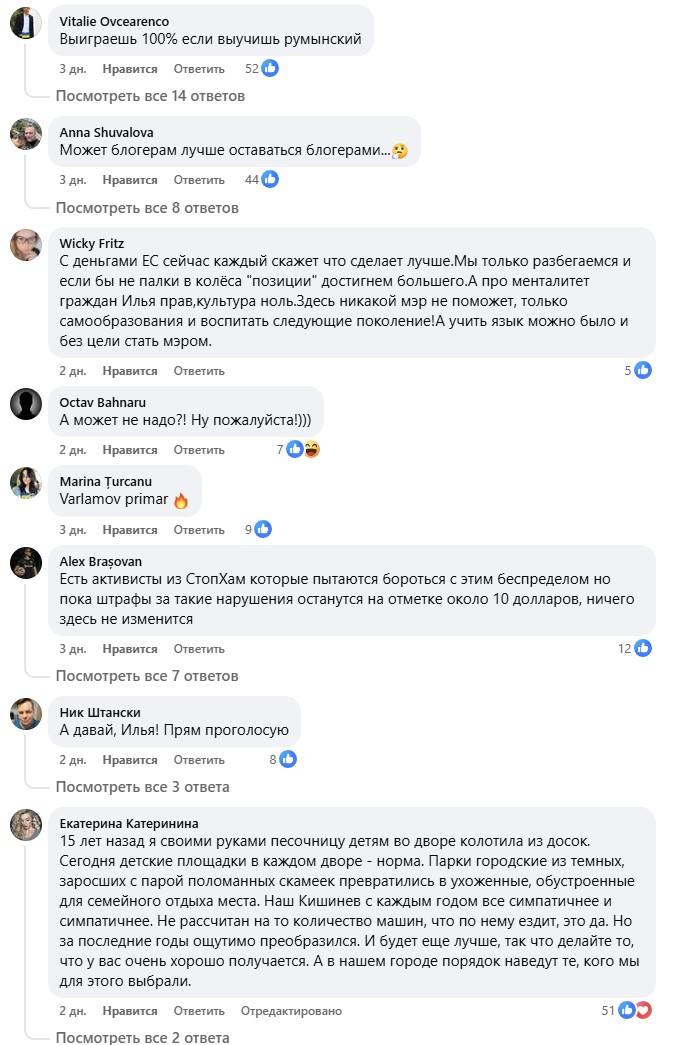Expand 'Посмотреть все 7 ответов' replies

click(x=147, y=676)
